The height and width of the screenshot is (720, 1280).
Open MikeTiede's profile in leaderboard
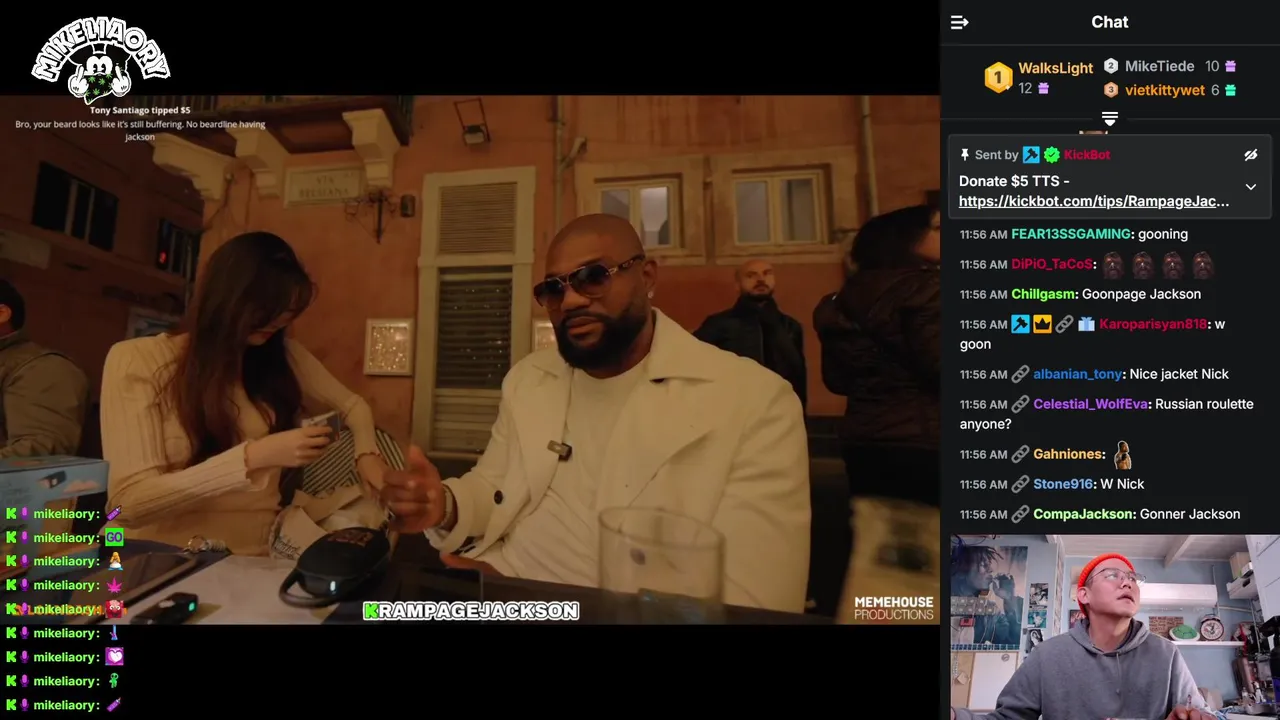1159,66
